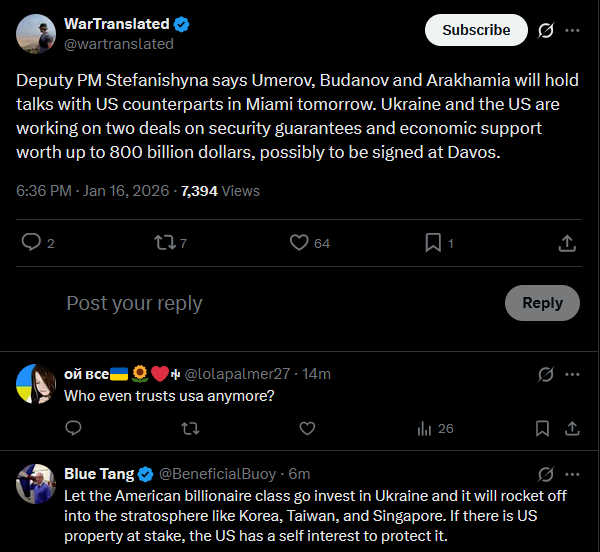Click the Subscribe button
The width and height of the screenshot is (600, 552).
coord(476,30)
